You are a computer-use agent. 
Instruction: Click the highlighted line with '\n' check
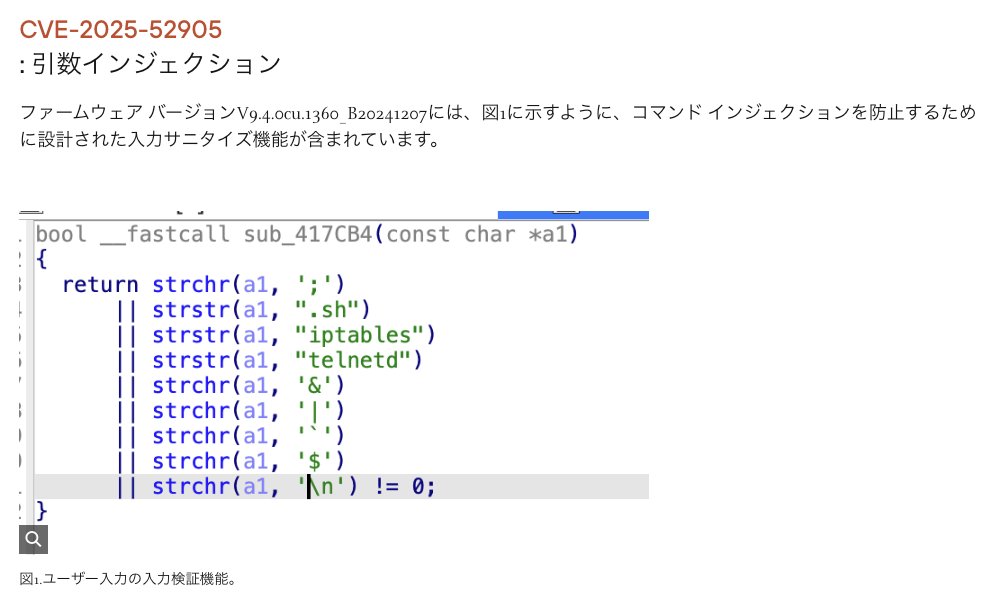tap(342, 487)
